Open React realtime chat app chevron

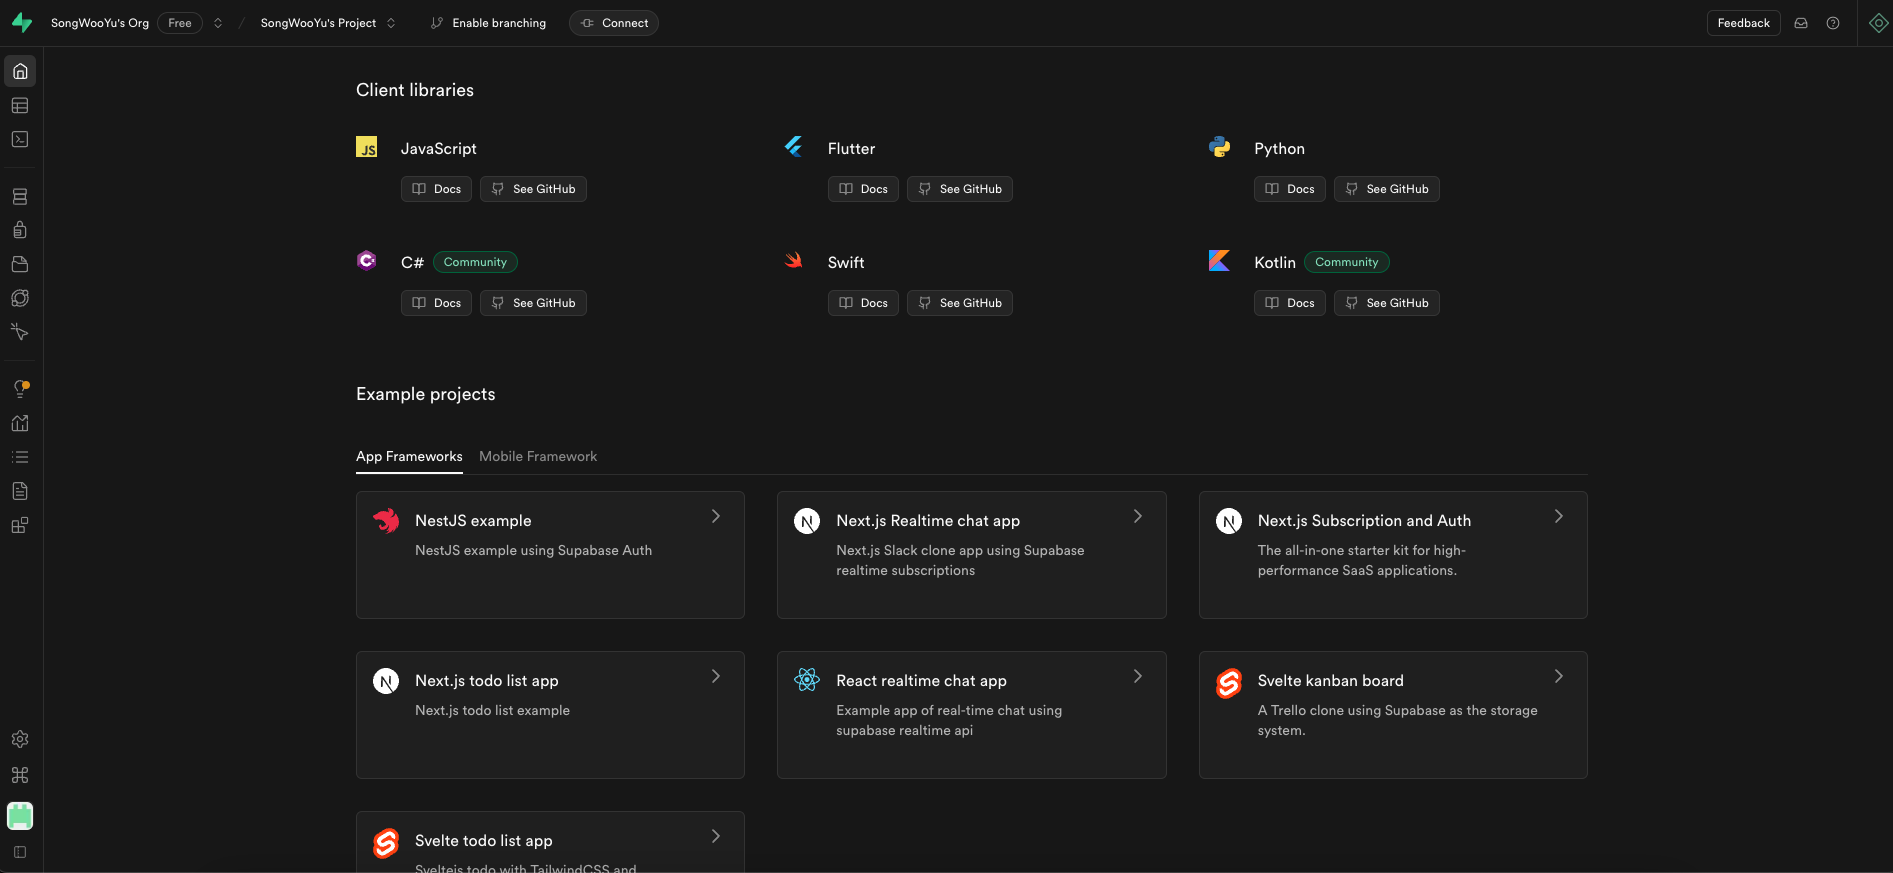click(x=1138, y=676)
